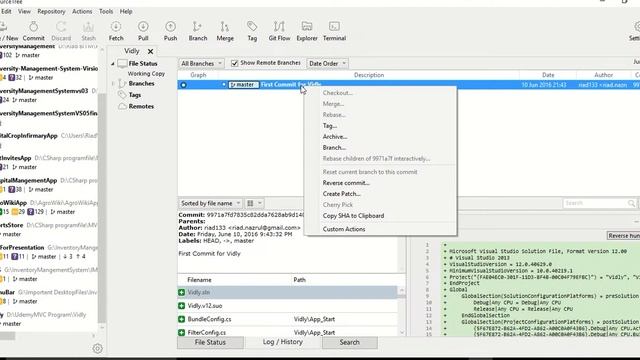The height and width of the screenshot is (360, 640).
Task: Click the Pull toolbar icon
Action: (x=143, y=31)
